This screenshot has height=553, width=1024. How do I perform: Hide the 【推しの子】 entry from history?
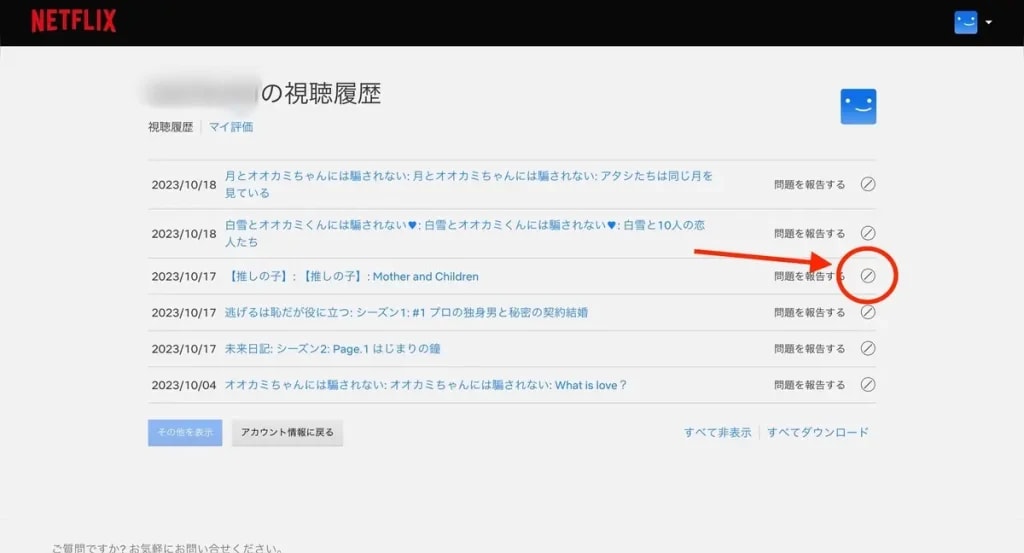coord(868,276)
